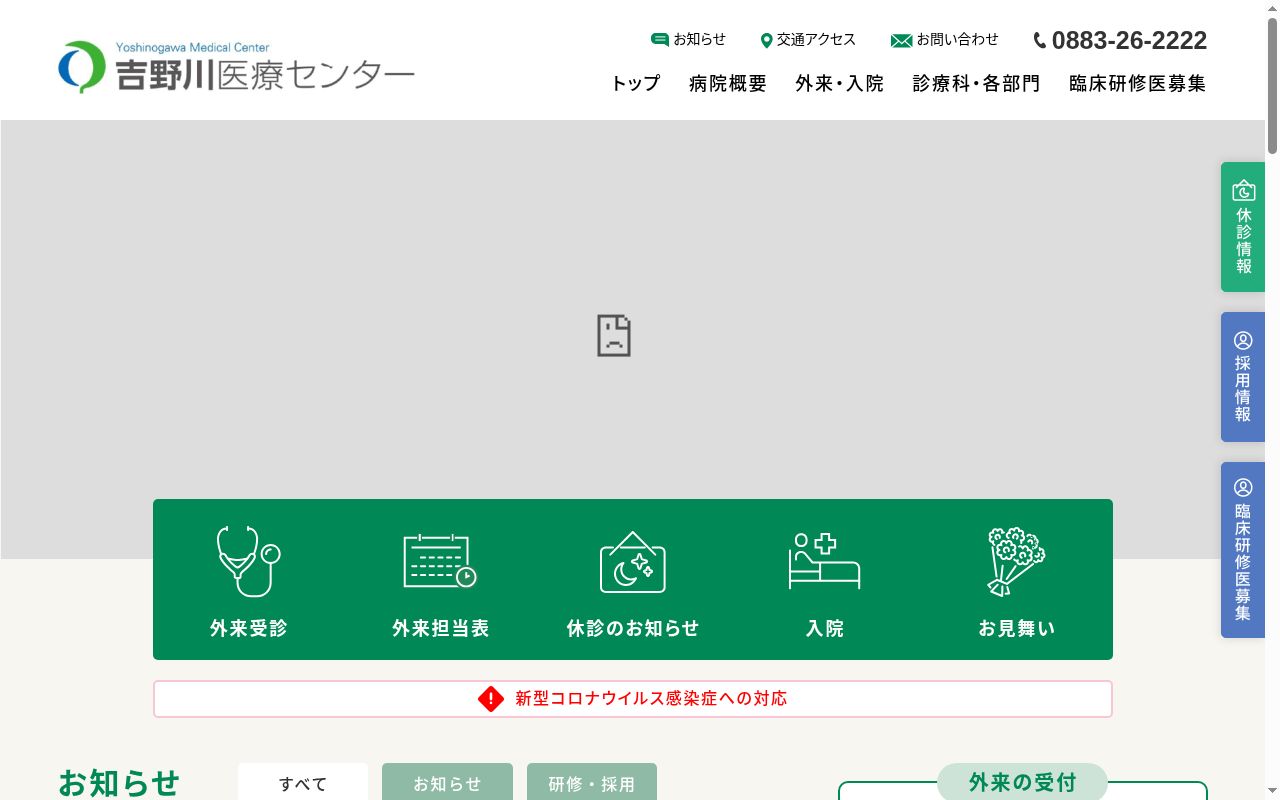Image resolution: width=1280 pixels, height=800 pixels.
Task: Click the envelope icon beside お問い合わせ
Action: click(901, 40)
